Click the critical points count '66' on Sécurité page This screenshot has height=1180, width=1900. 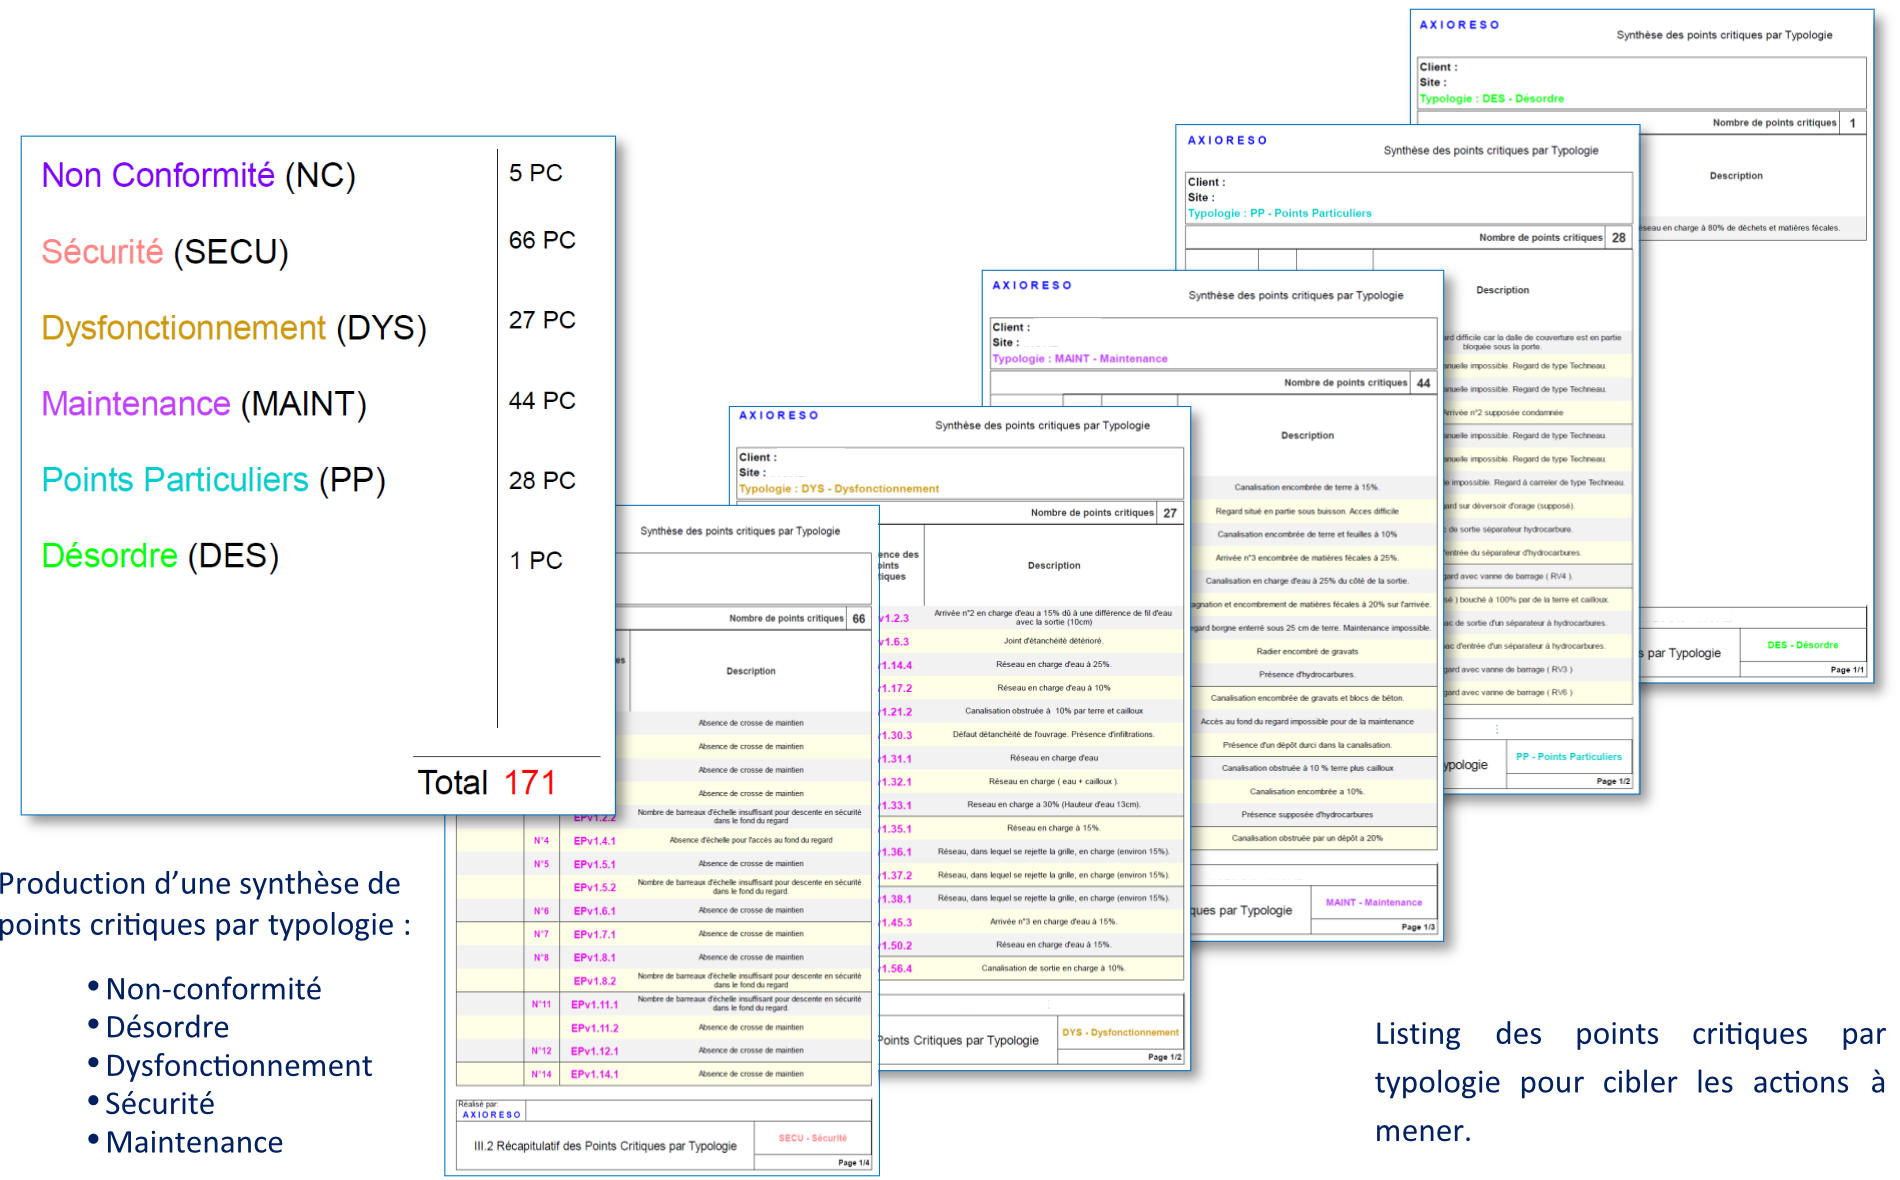(859, 619)
